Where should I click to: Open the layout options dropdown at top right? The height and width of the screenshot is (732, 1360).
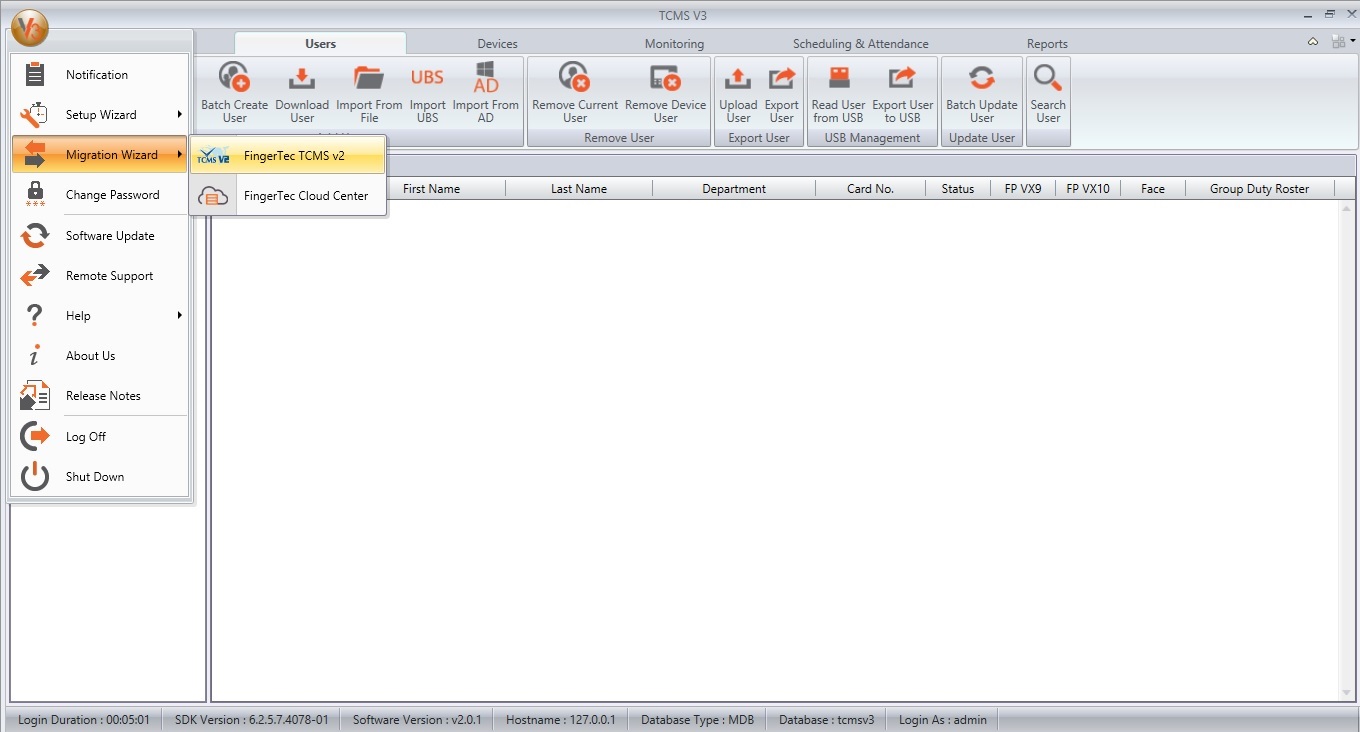click(1343, 42)
